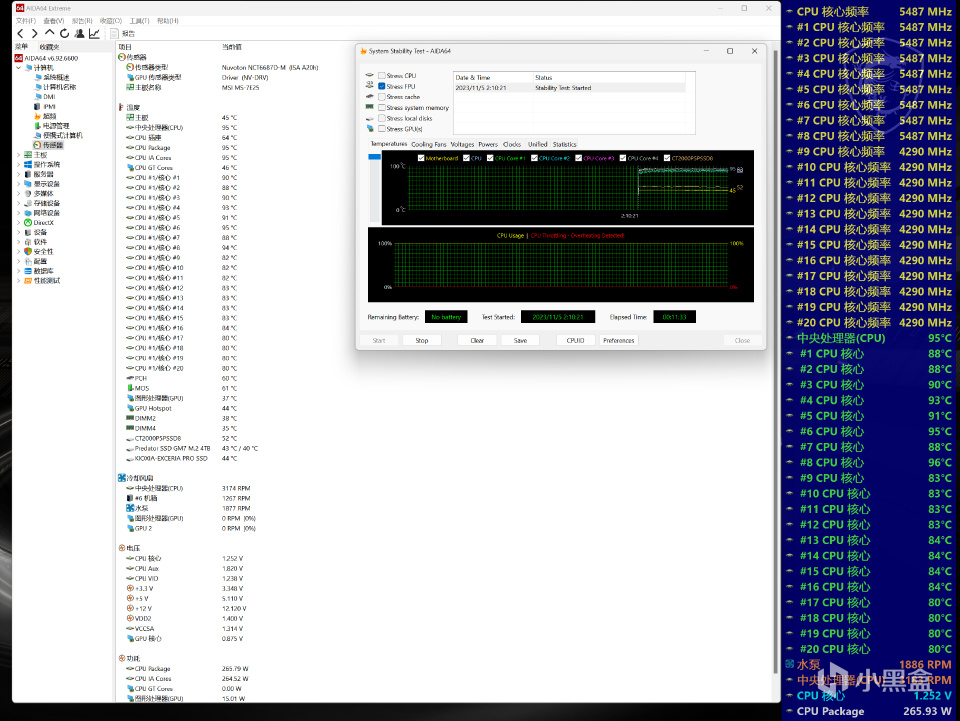Viewport: 960px width, 721px height.
Task: Open the 报告 (Report) toolbar icon
Action: click(x=116, y=33)
